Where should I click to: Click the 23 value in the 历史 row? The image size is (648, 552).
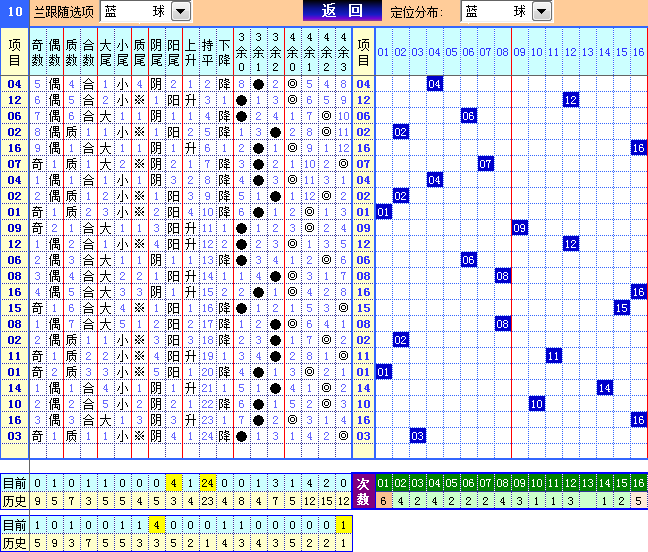tap(207, 501)
